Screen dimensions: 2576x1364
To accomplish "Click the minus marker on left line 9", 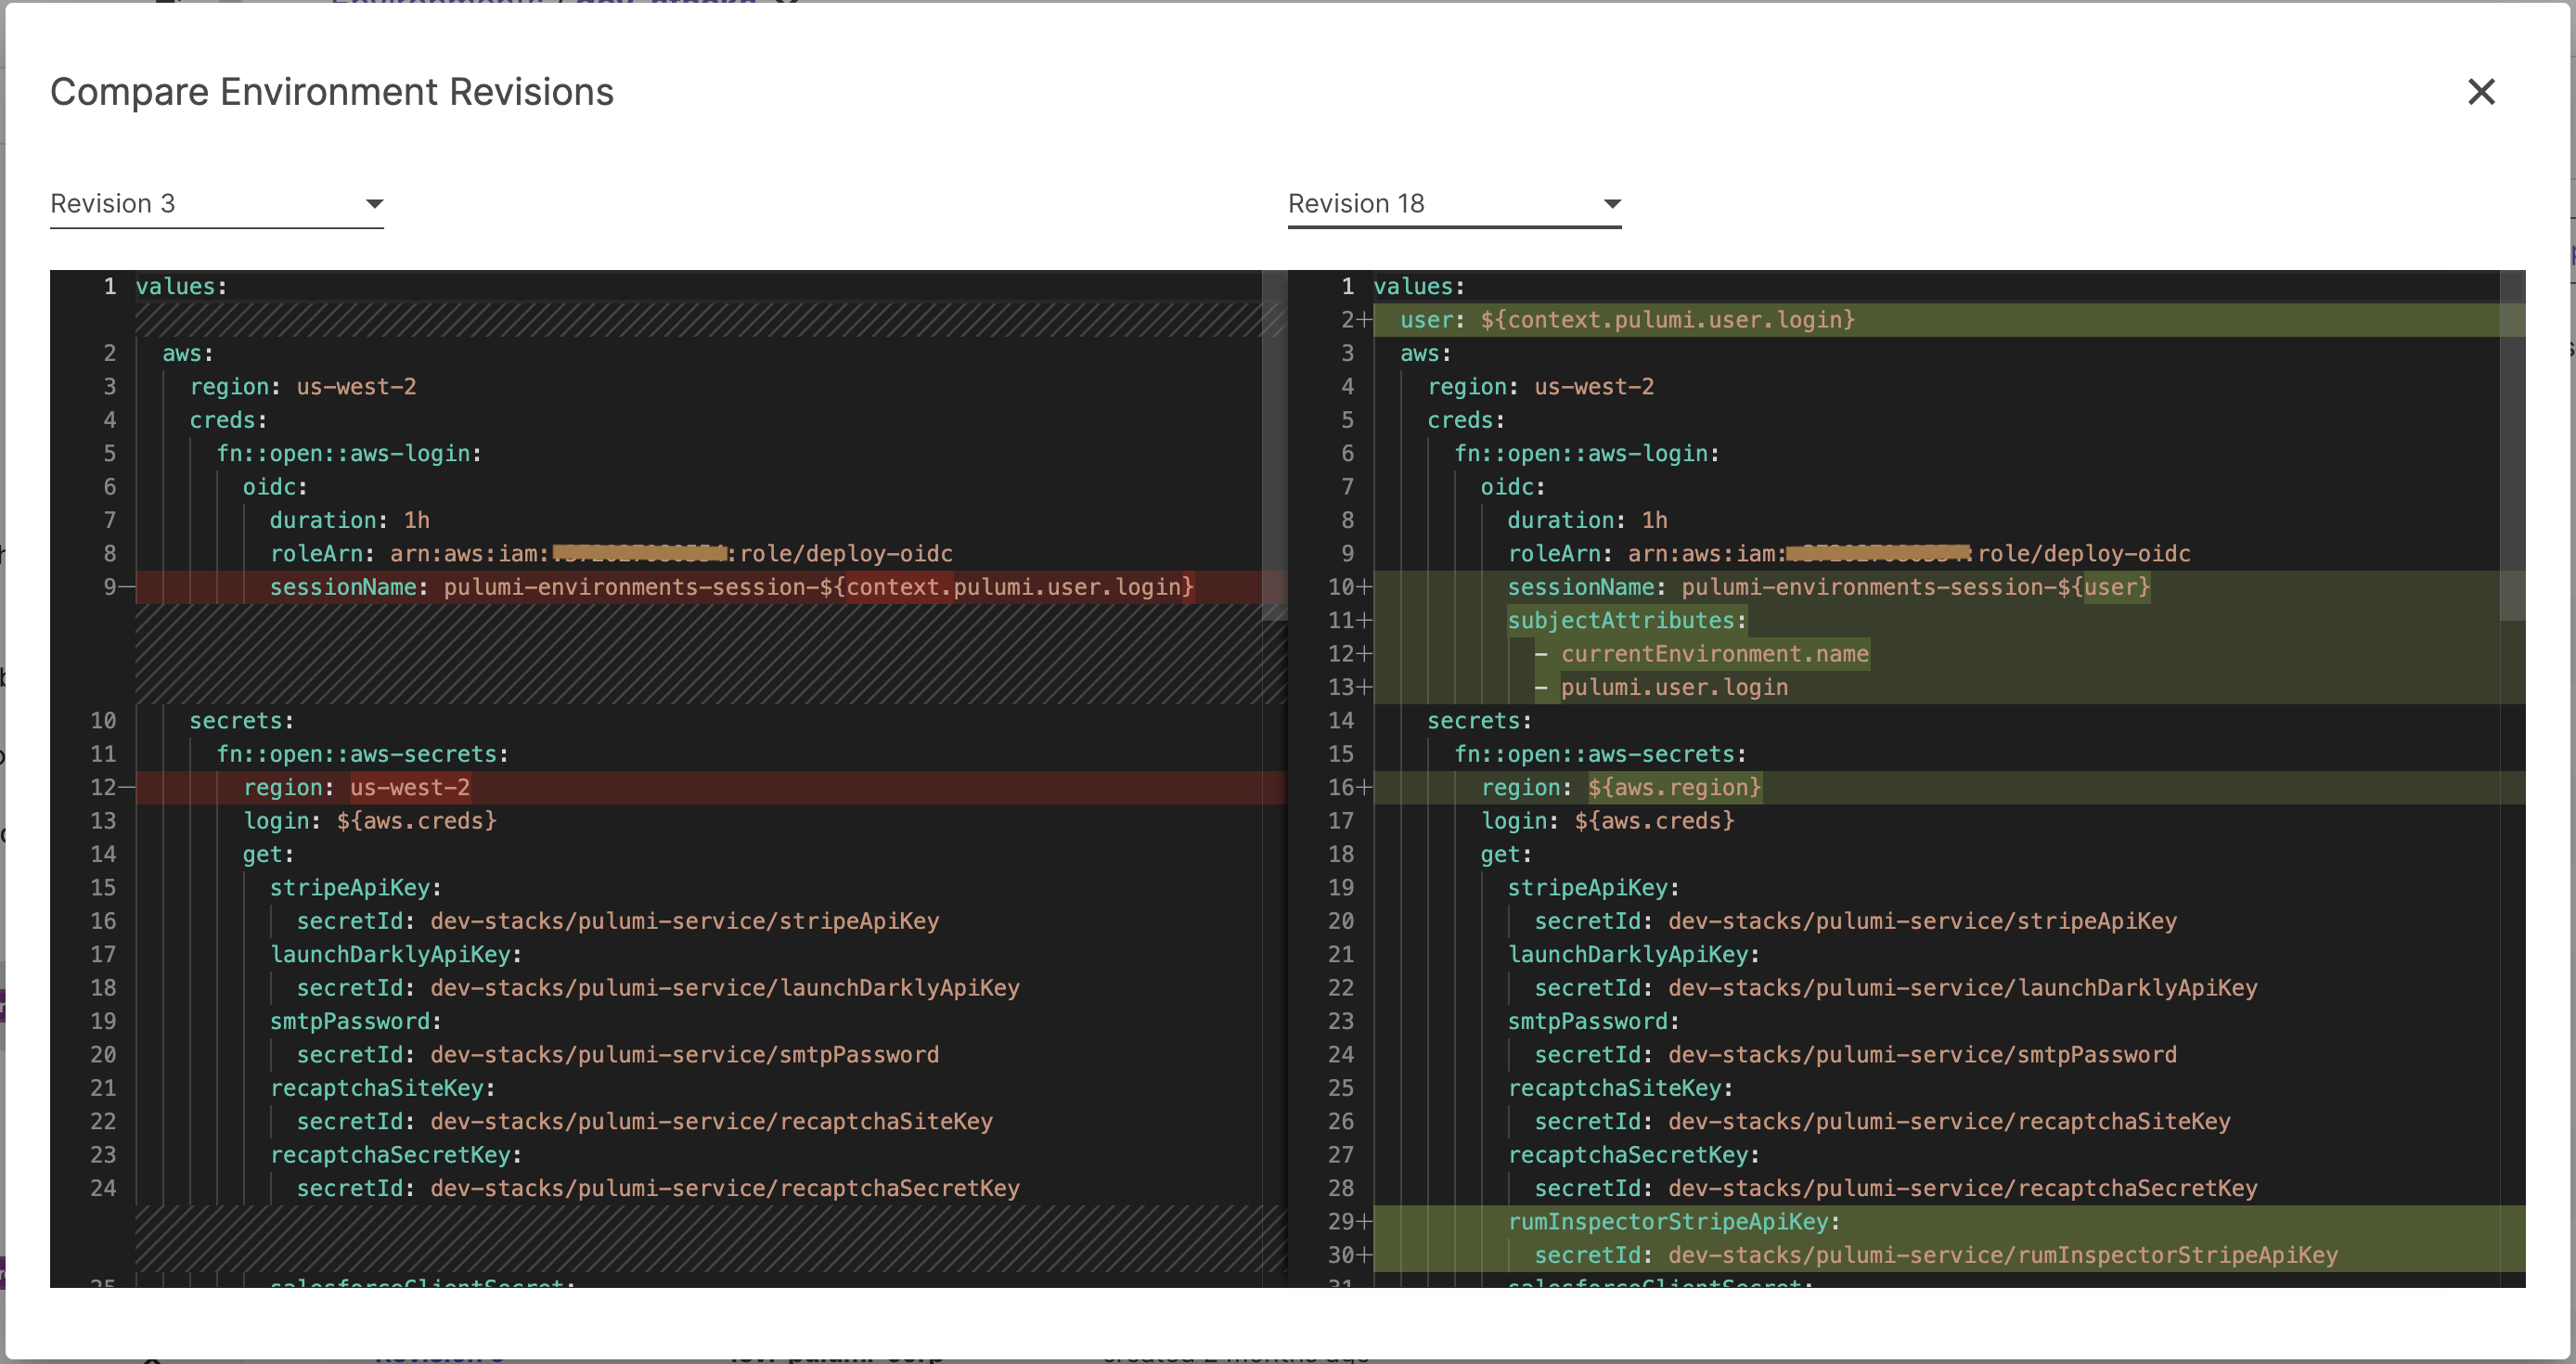I will pos(127,587).
